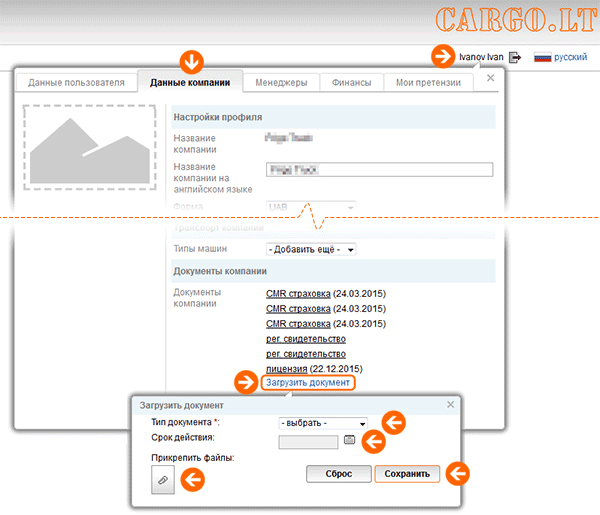Click the Загрузить документ link
Image resolution: width=600 pixels, height=515 pixels.
coord(308,383)
